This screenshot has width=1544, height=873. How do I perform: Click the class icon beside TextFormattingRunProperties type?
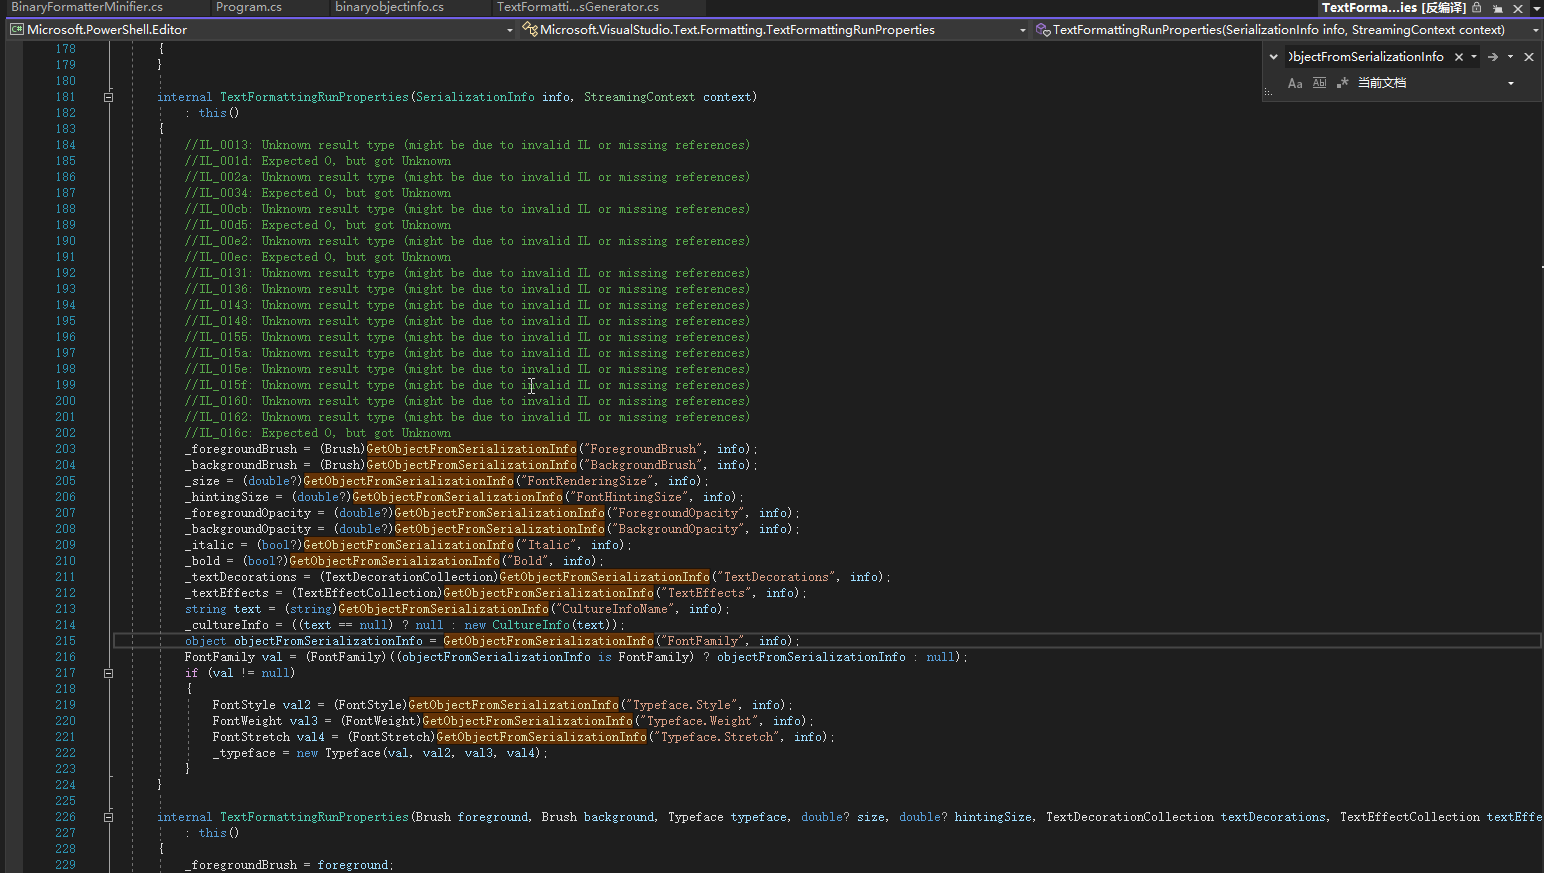(x=530, y=30)
